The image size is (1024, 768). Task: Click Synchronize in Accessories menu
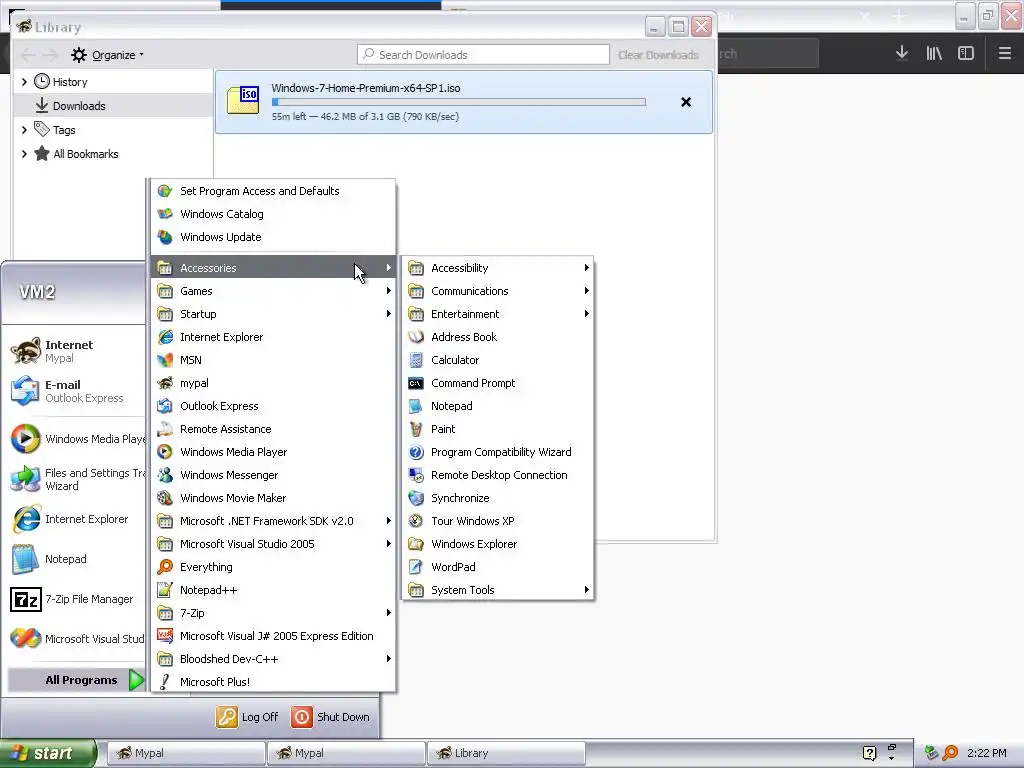point(497,498)
